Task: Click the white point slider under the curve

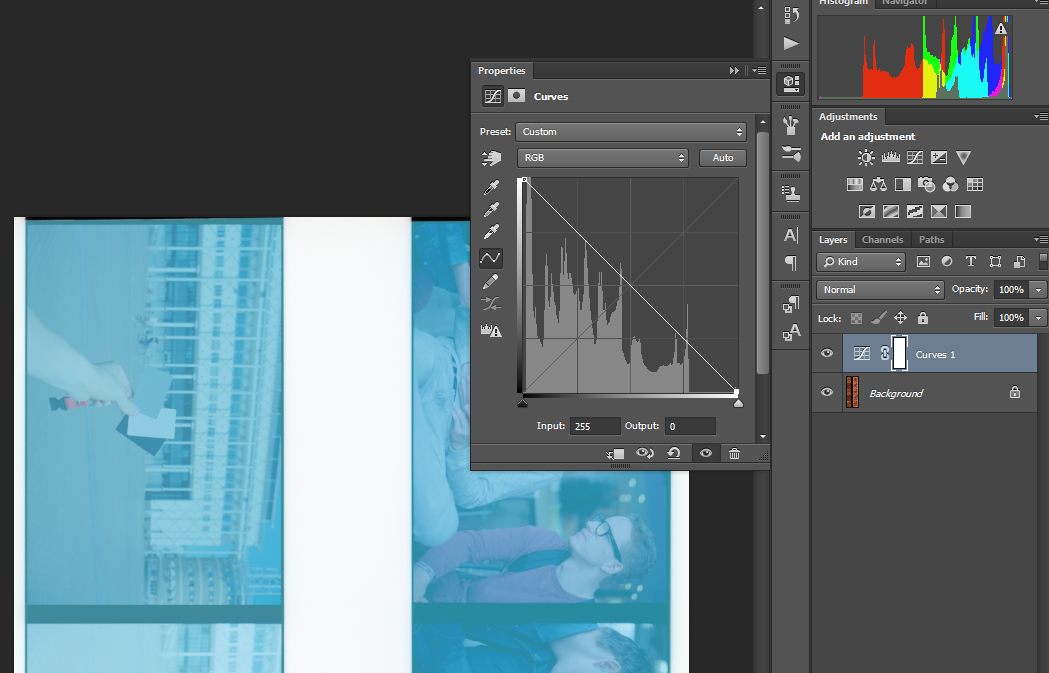Action: click(x=738, y=403)
